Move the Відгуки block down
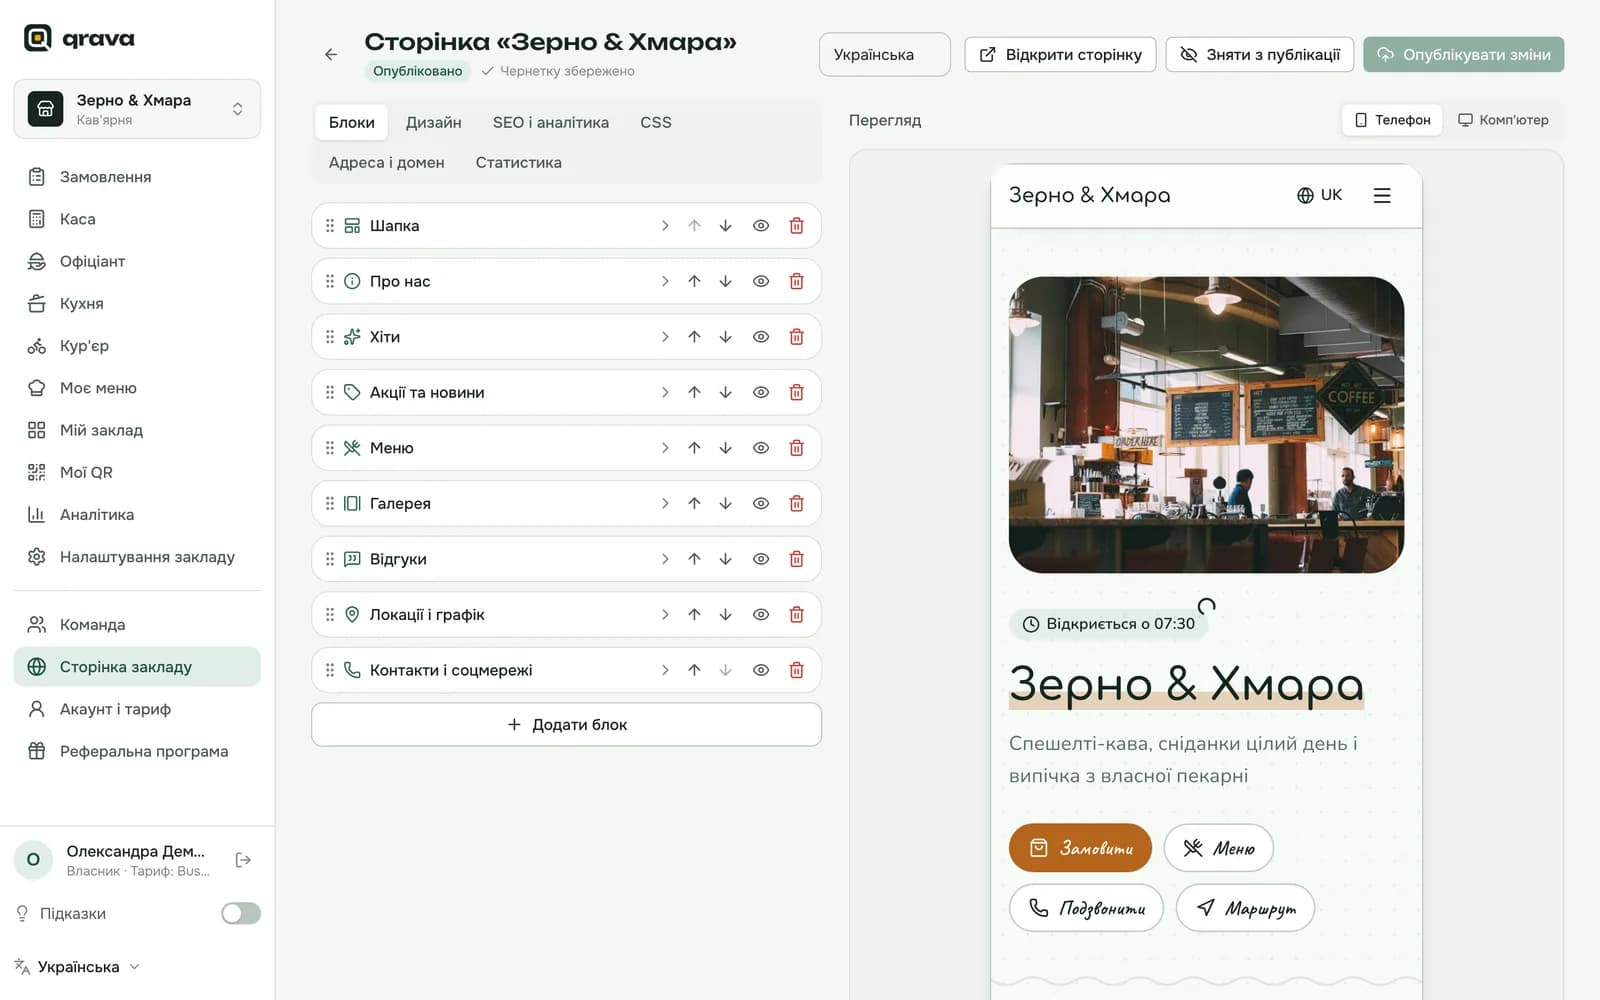This screenshot has width=1600, height=1000. (x=725, y=559)
